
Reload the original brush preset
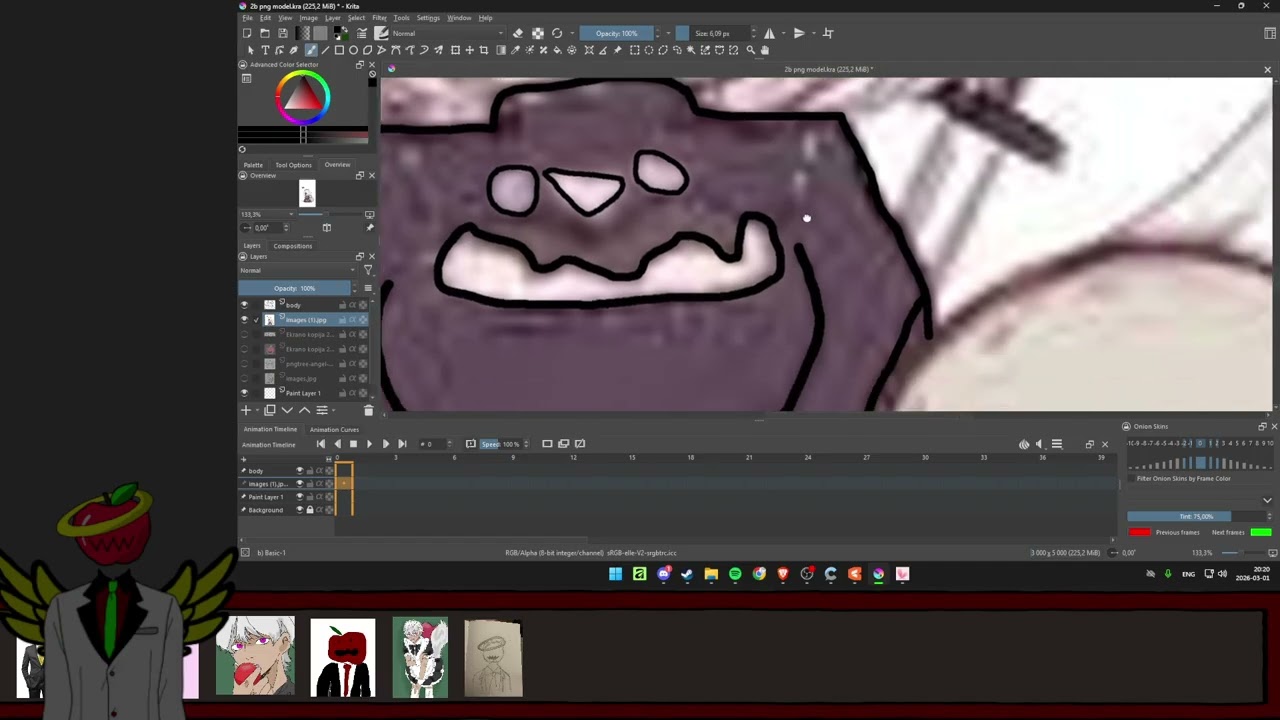tap(557, 33)
